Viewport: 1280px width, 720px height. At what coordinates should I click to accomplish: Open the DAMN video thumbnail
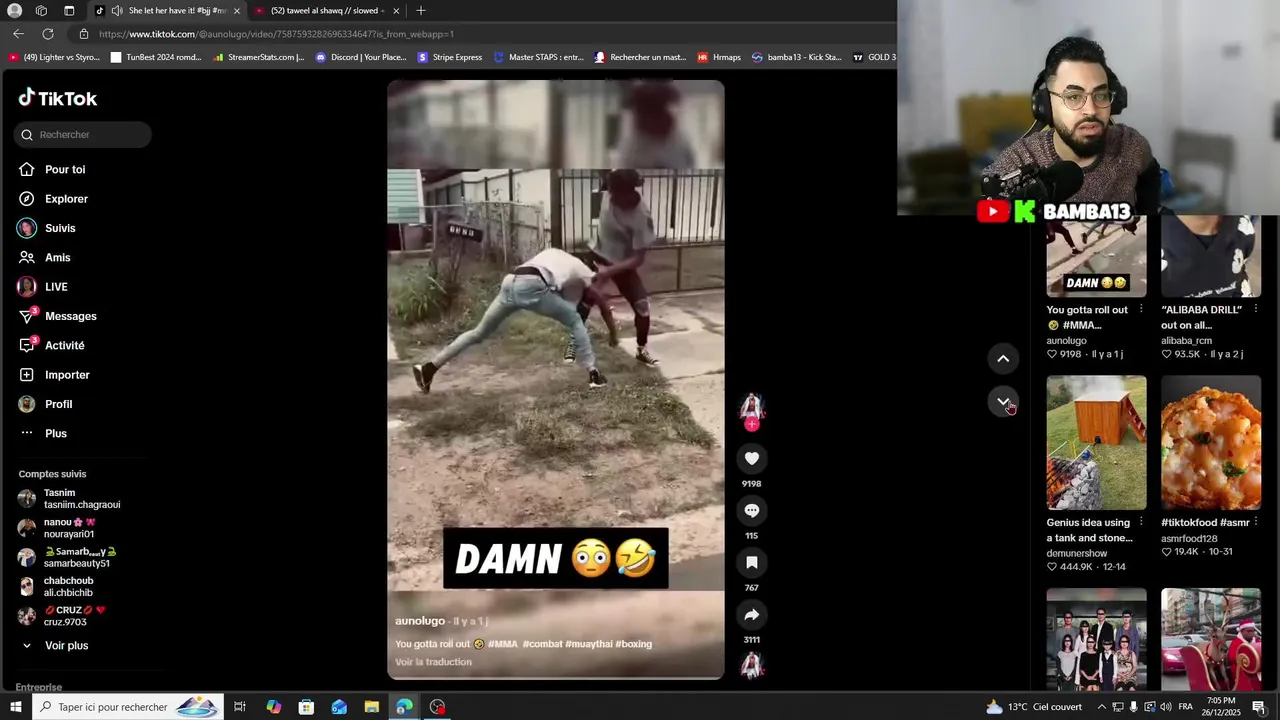tap(1096, 257)
